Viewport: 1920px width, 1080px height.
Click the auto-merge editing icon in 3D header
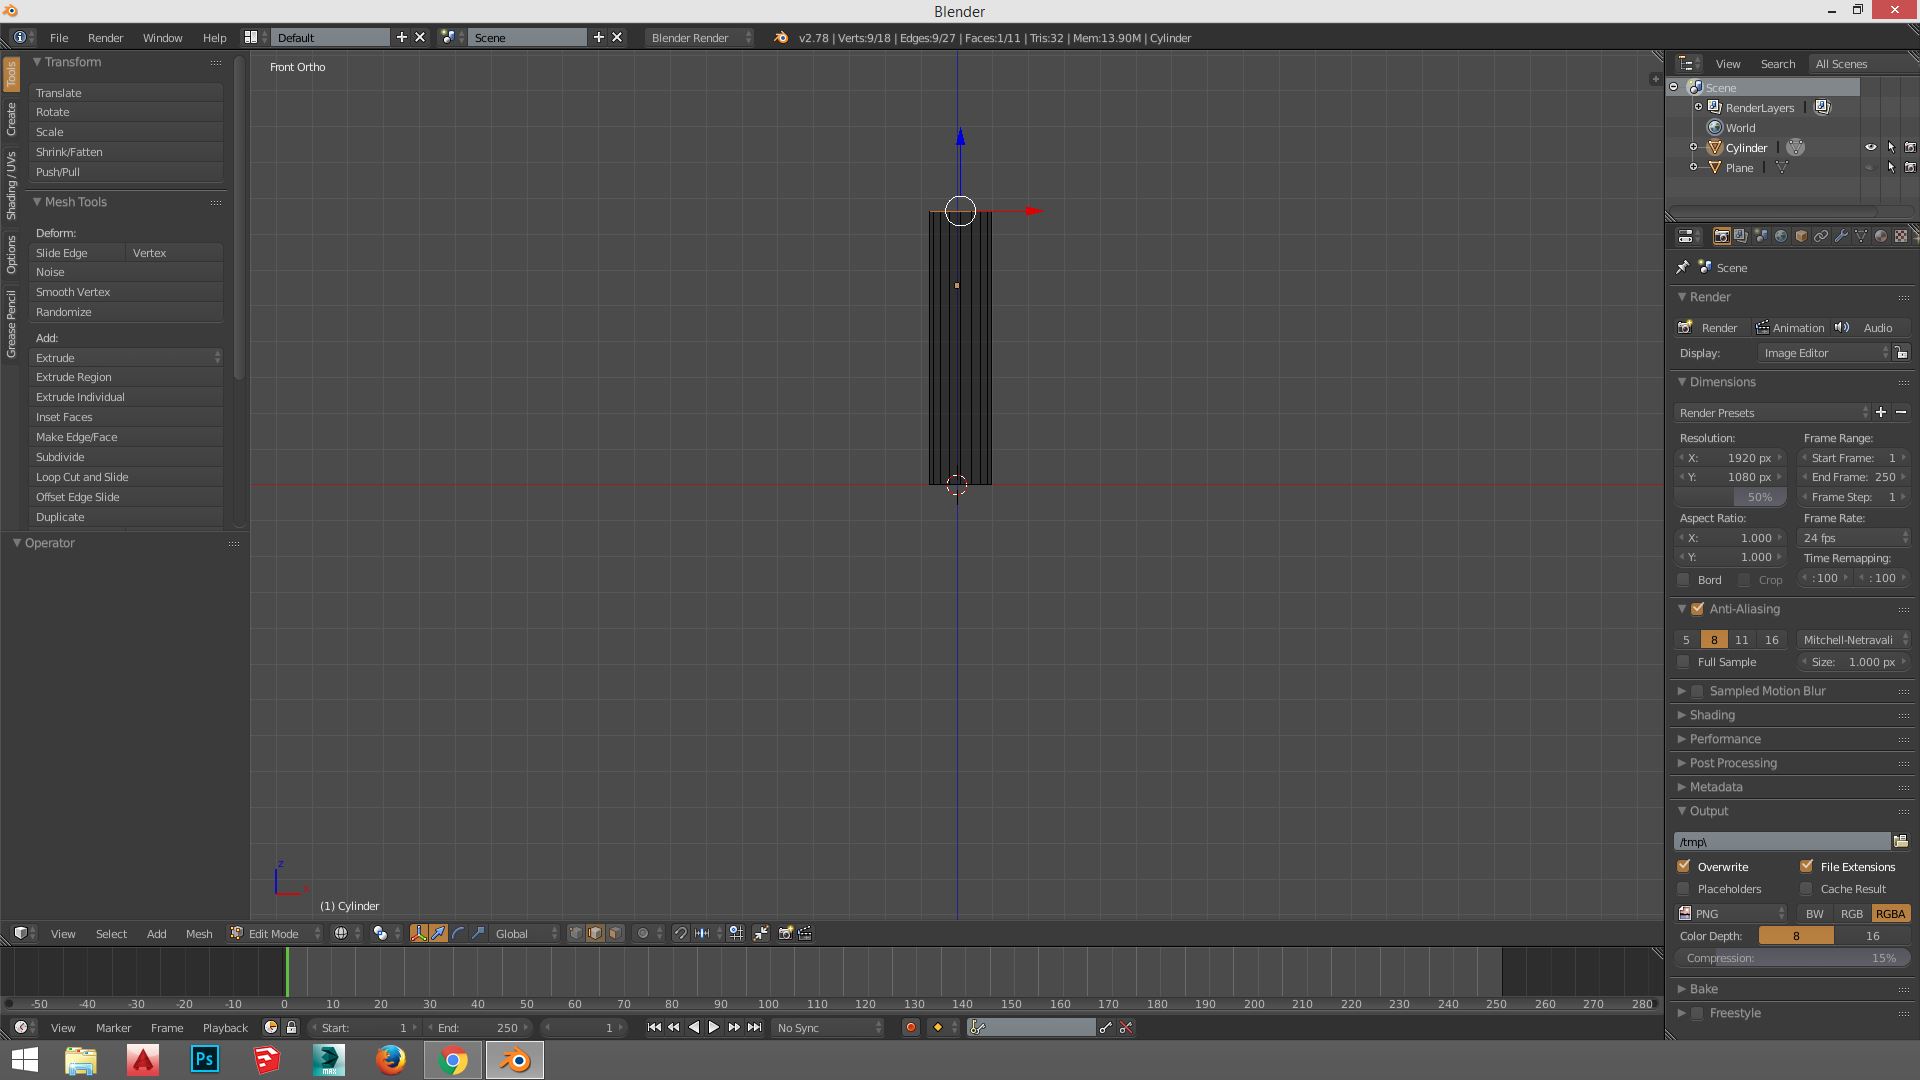point(761,933)
